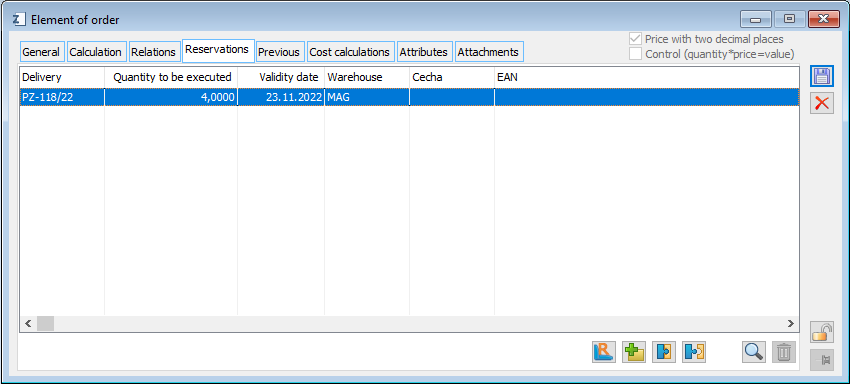850x384 pixels.
Task: Open the General tab
Action: (x=42, y=52)
